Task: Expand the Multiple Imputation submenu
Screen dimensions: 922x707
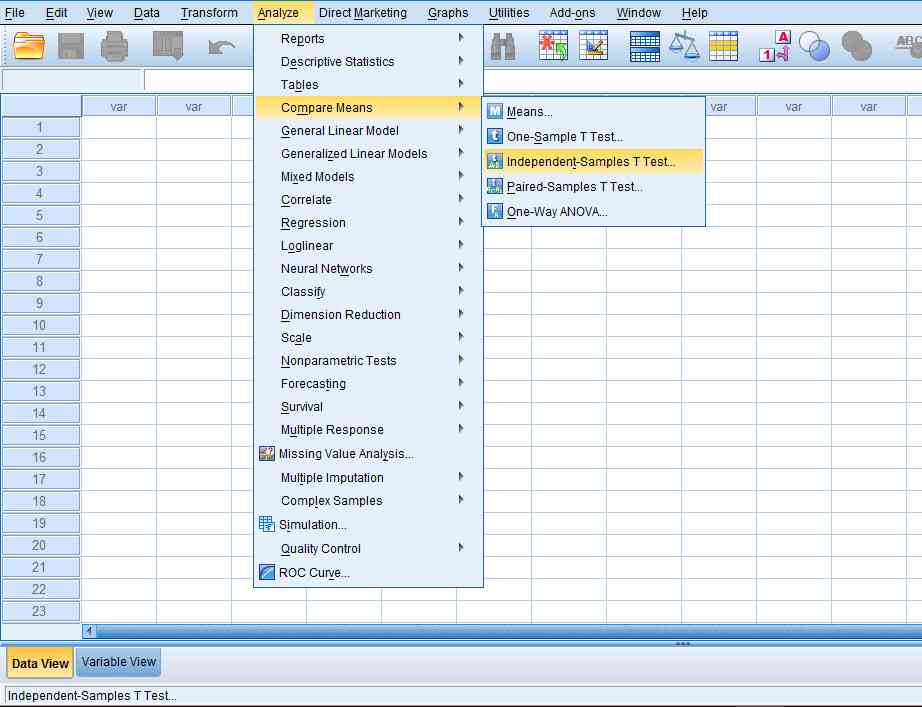Action: pyautogui.click(x=369, y=478)
